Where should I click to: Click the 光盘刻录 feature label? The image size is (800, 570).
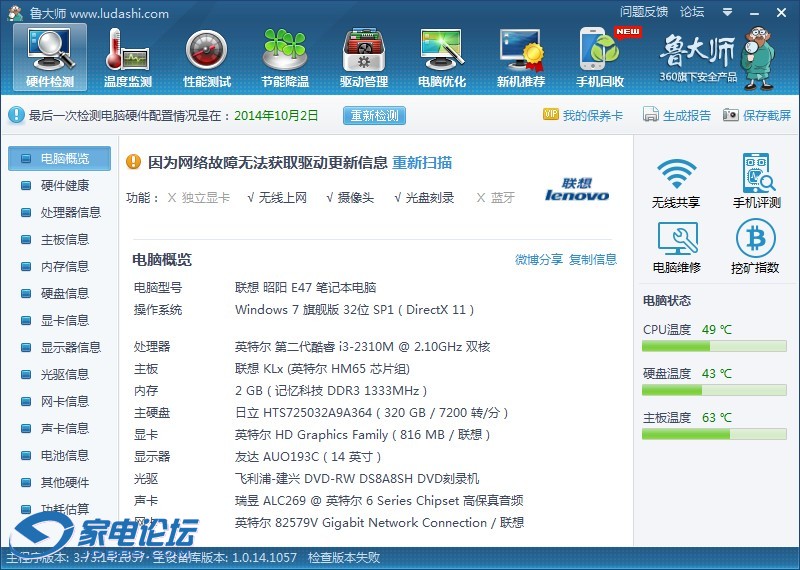(430, 197)
